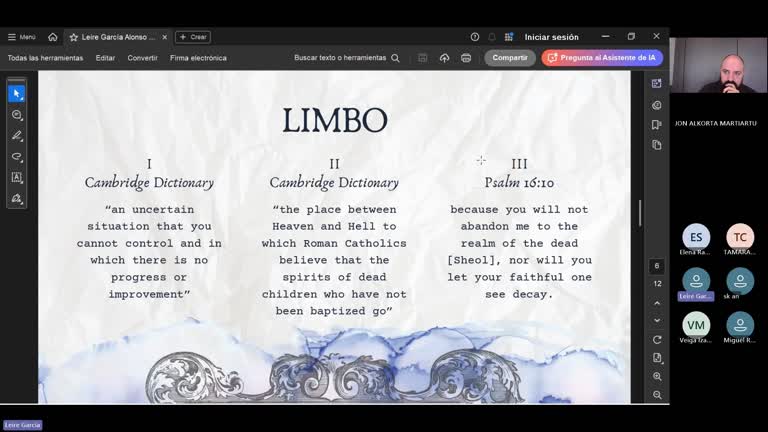Viewport: 768px width, 432px height.
Task: Click the Crear button
Action: (193, 37)
